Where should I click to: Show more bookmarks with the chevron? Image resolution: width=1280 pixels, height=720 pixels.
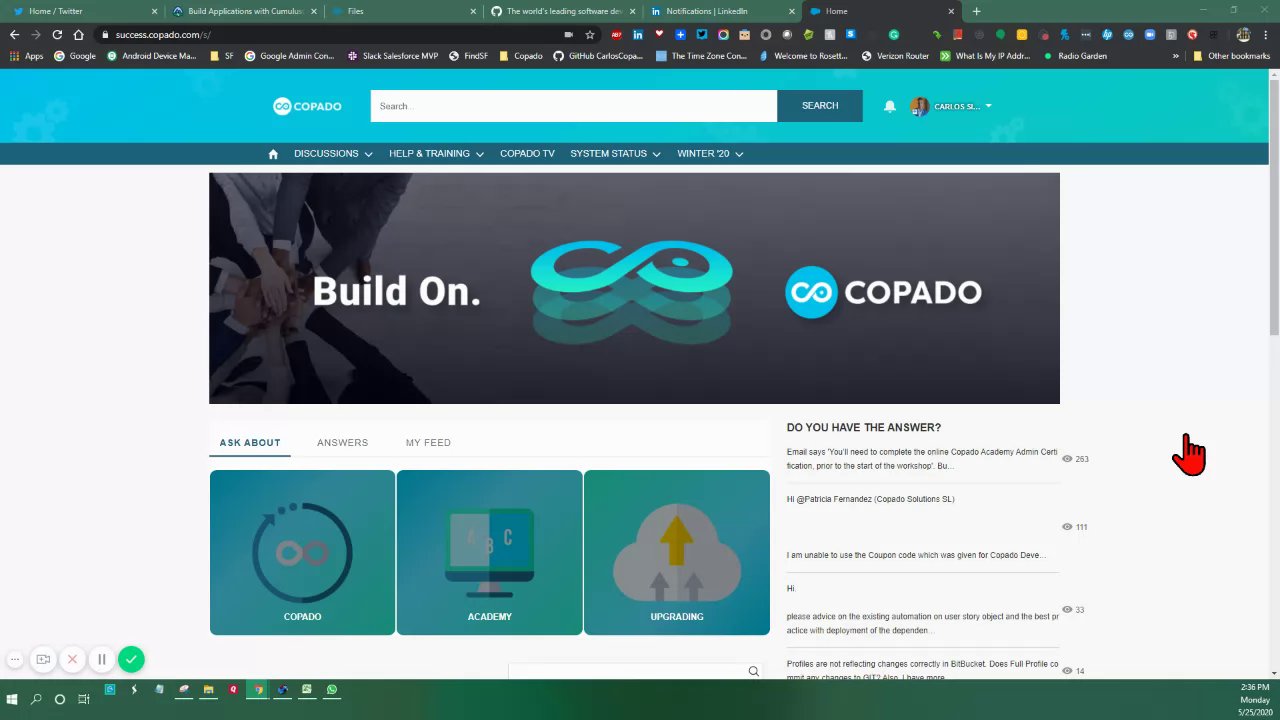(1176, 56)
